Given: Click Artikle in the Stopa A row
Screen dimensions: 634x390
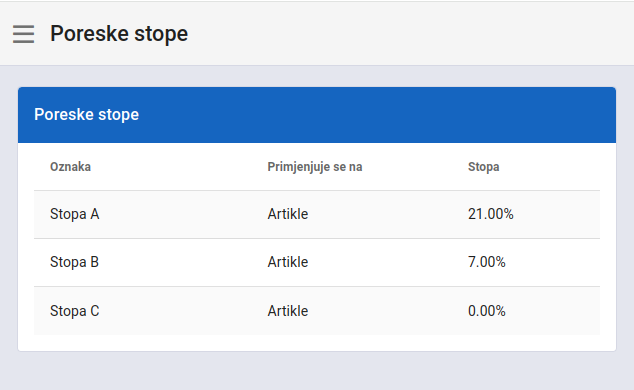Looking at the screenshot, I should coord(287,214).
